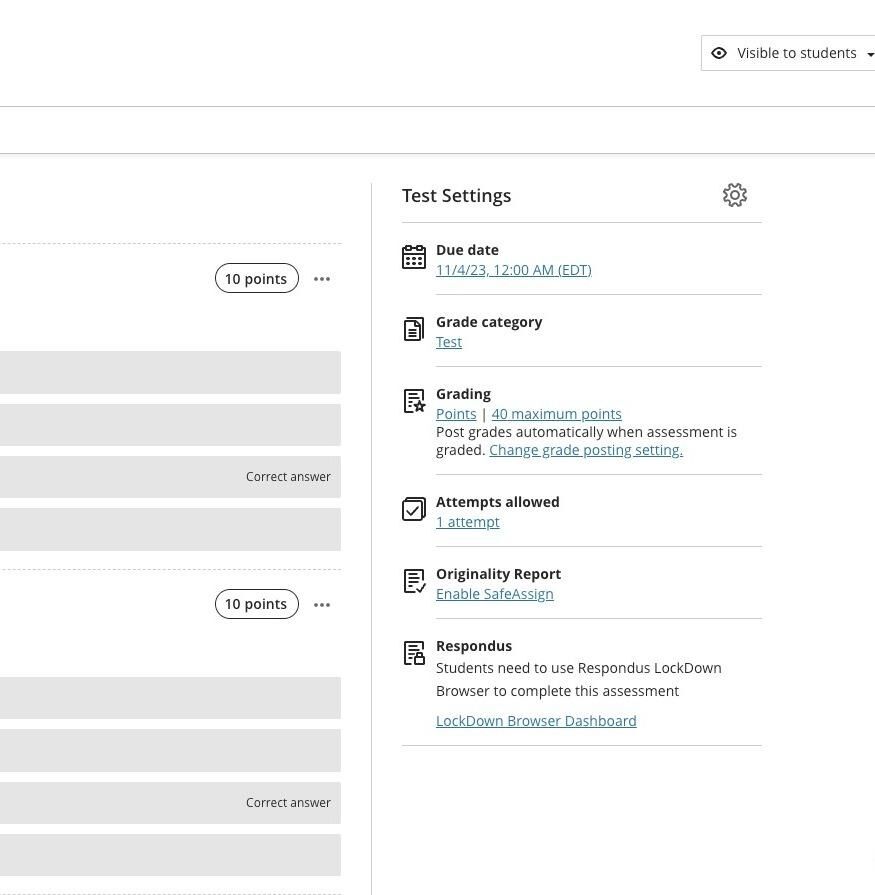Click the eye icon beside Visible to students
Image resolution: width=875 pixels, height=895 pixels.
tap(719, 53)
